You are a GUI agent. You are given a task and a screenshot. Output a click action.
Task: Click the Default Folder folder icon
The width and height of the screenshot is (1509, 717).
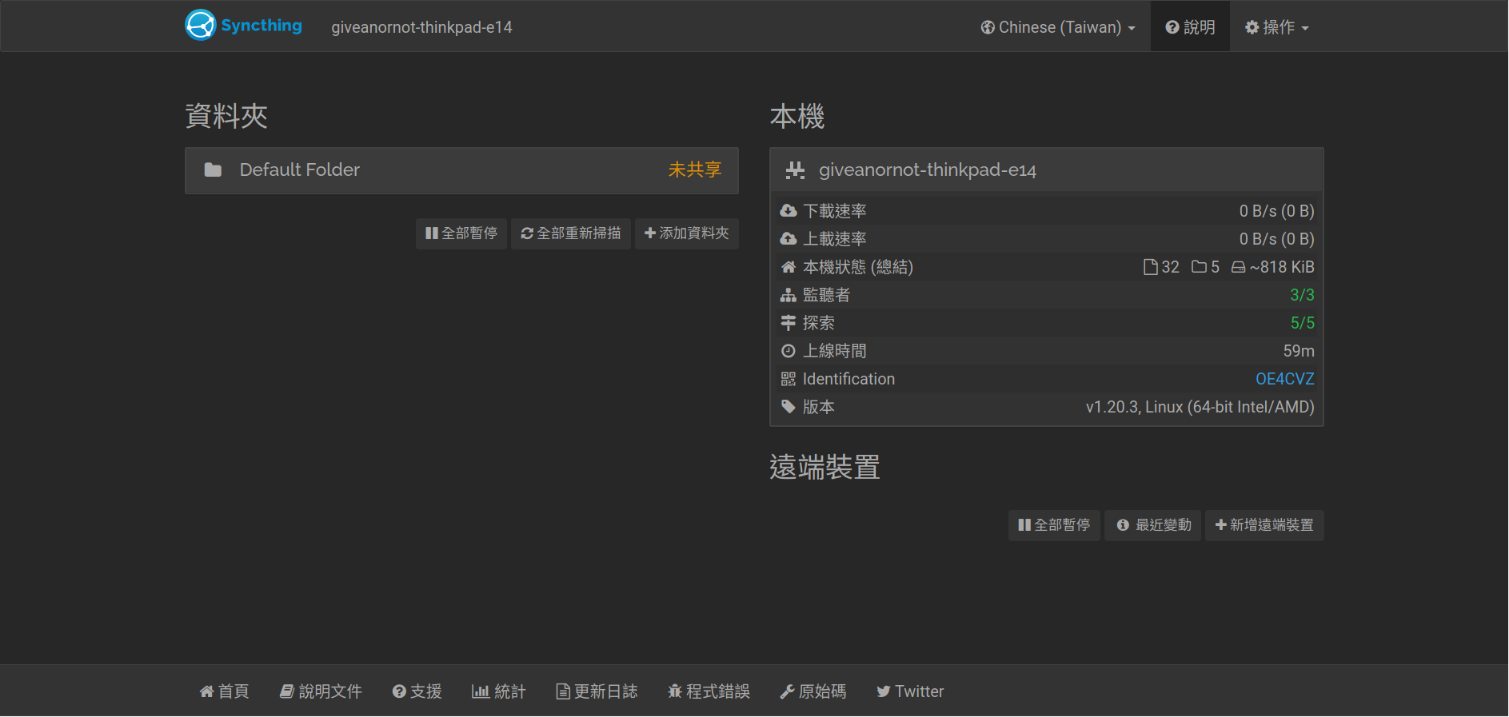point(213,170)
